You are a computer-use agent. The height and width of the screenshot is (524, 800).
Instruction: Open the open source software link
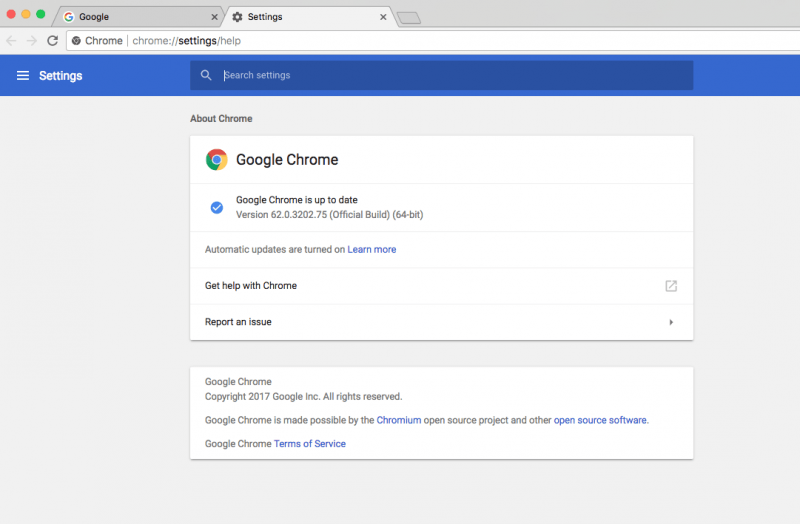600,420
